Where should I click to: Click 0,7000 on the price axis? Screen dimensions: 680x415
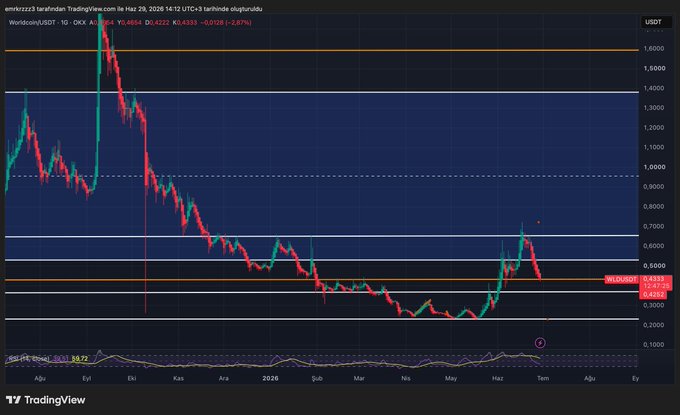pos(654,226)
